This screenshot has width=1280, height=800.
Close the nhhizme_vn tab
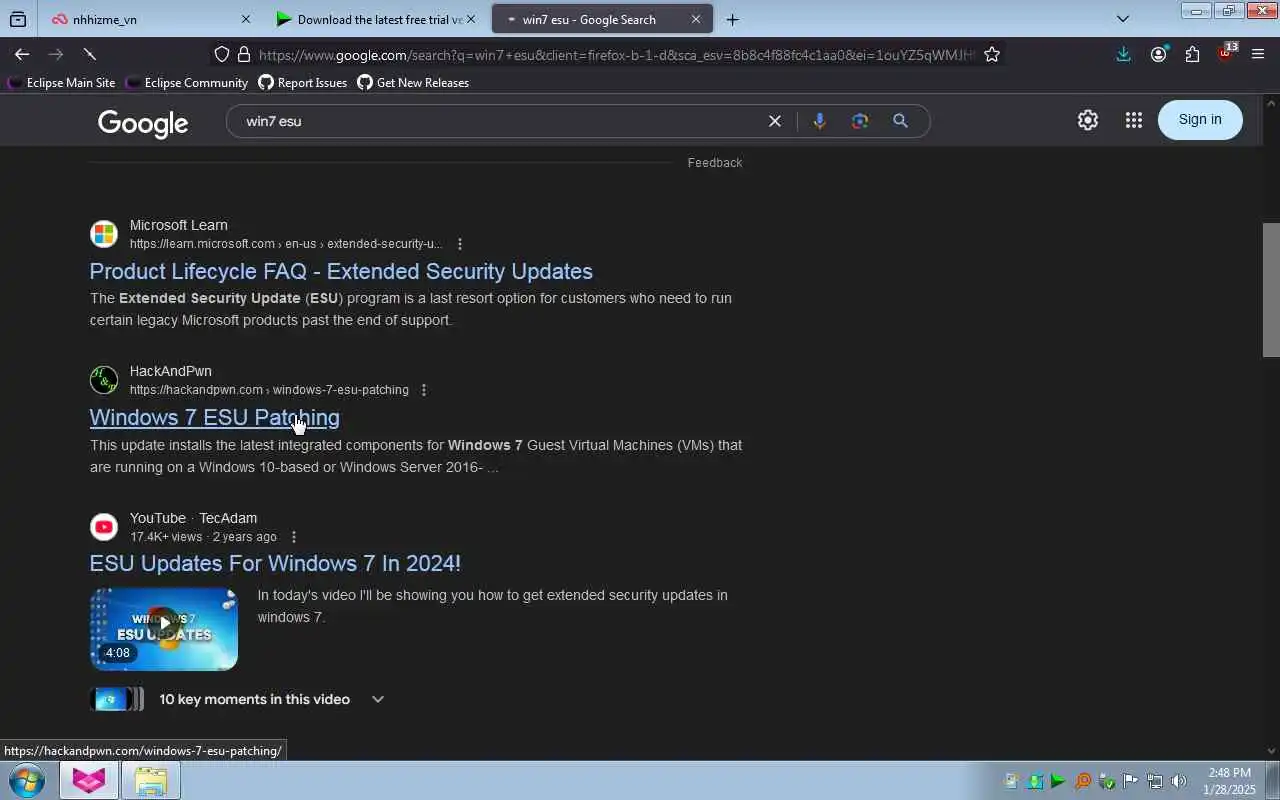[x=246, y=19]
